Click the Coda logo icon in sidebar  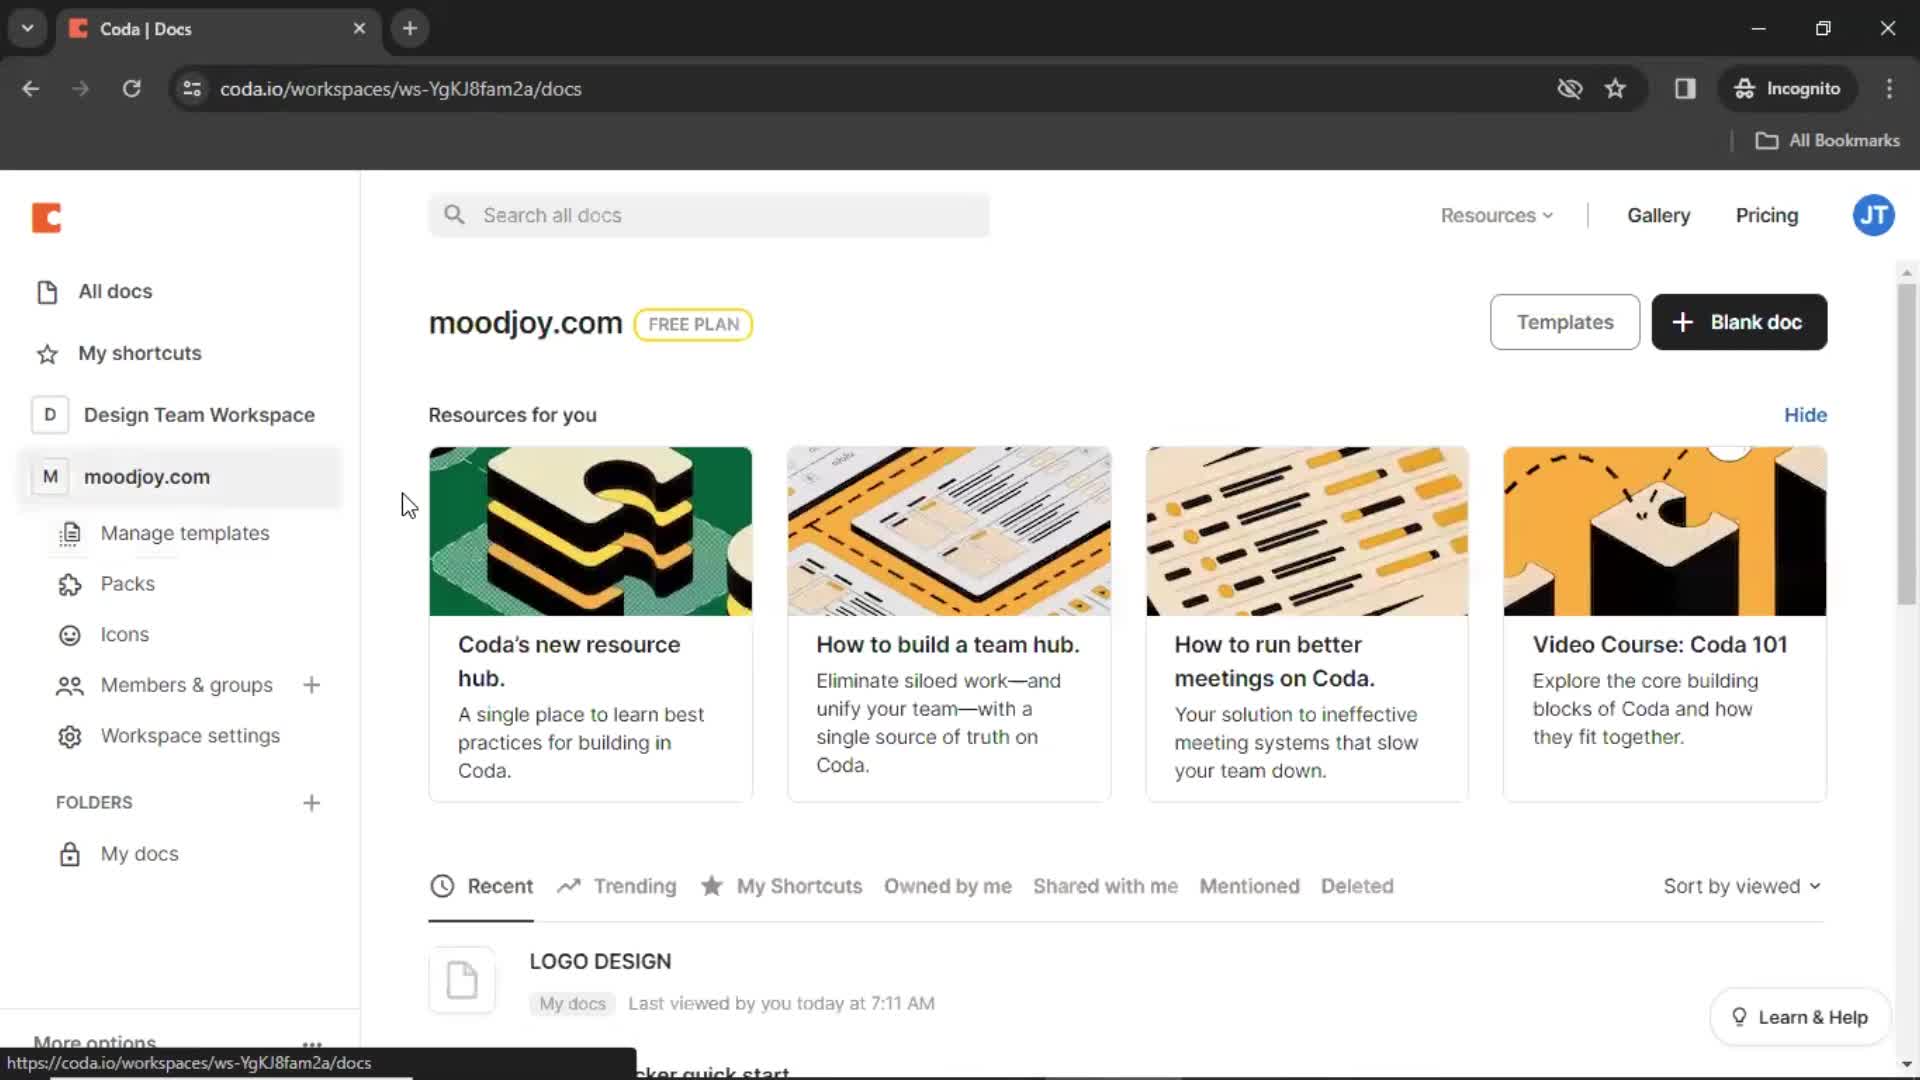click(x=46, y=216)
